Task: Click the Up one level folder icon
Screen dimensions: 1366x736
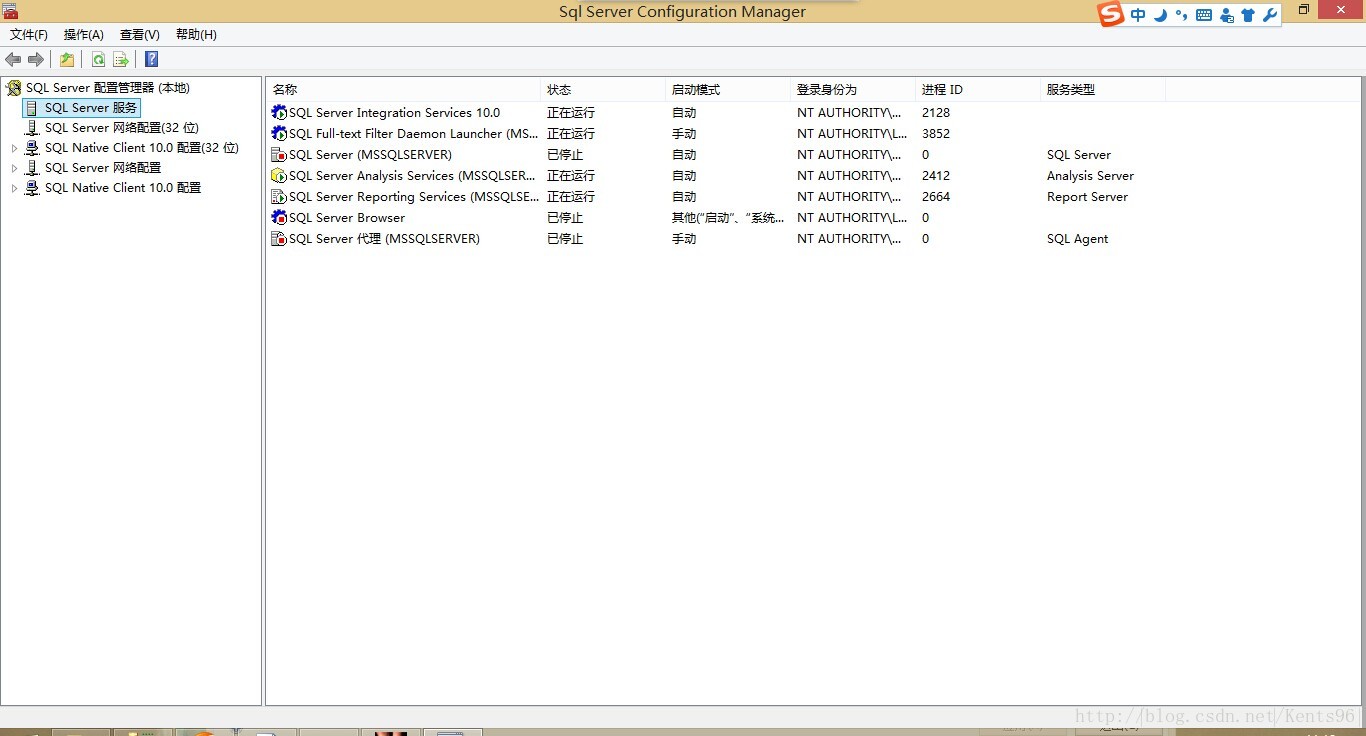Action: pos(67,60)
